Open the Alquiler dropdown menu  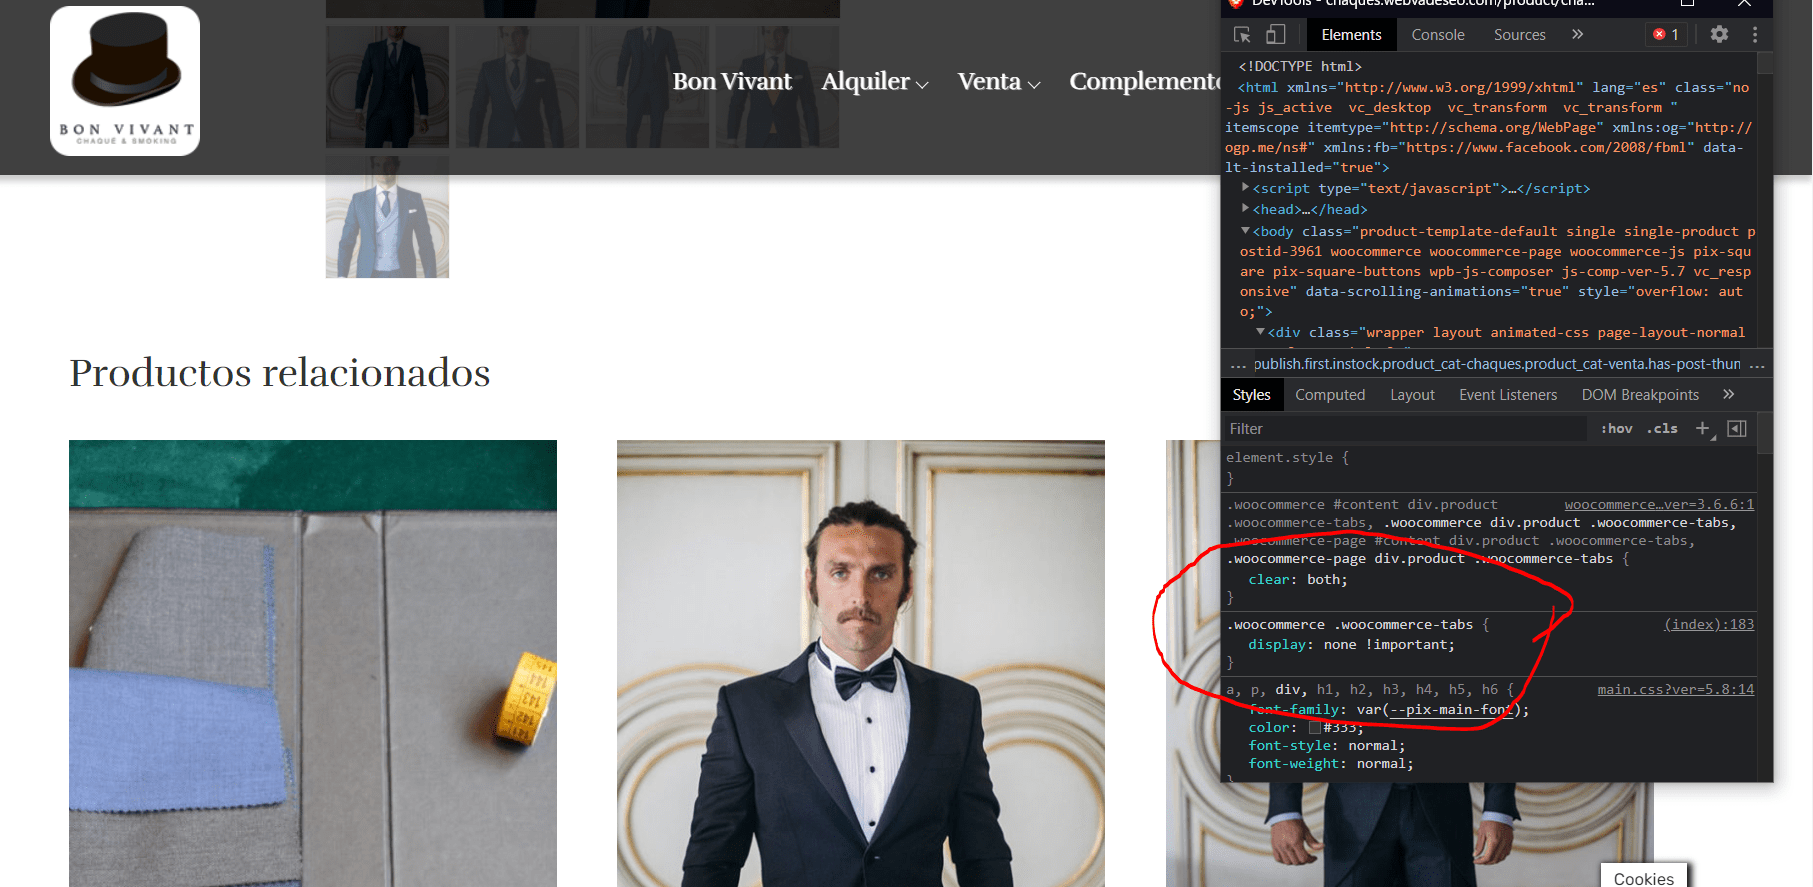tap(875, 81)
